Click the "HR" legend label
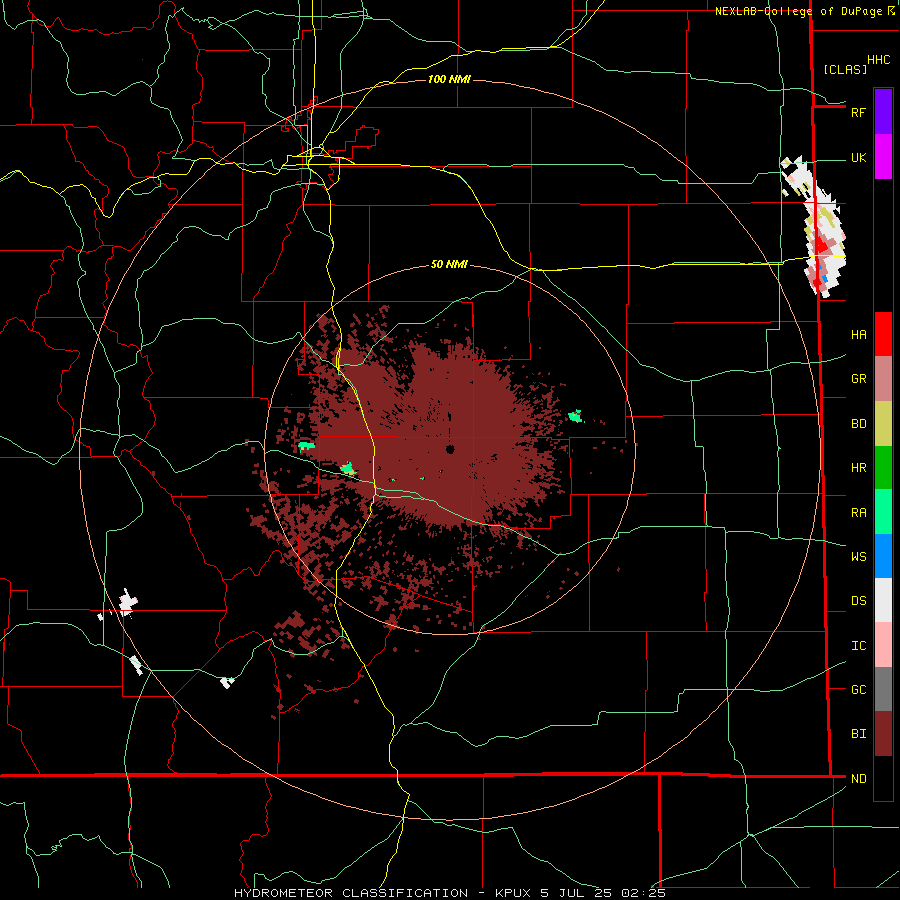This screenshot has width=900, height=900. 858,468
